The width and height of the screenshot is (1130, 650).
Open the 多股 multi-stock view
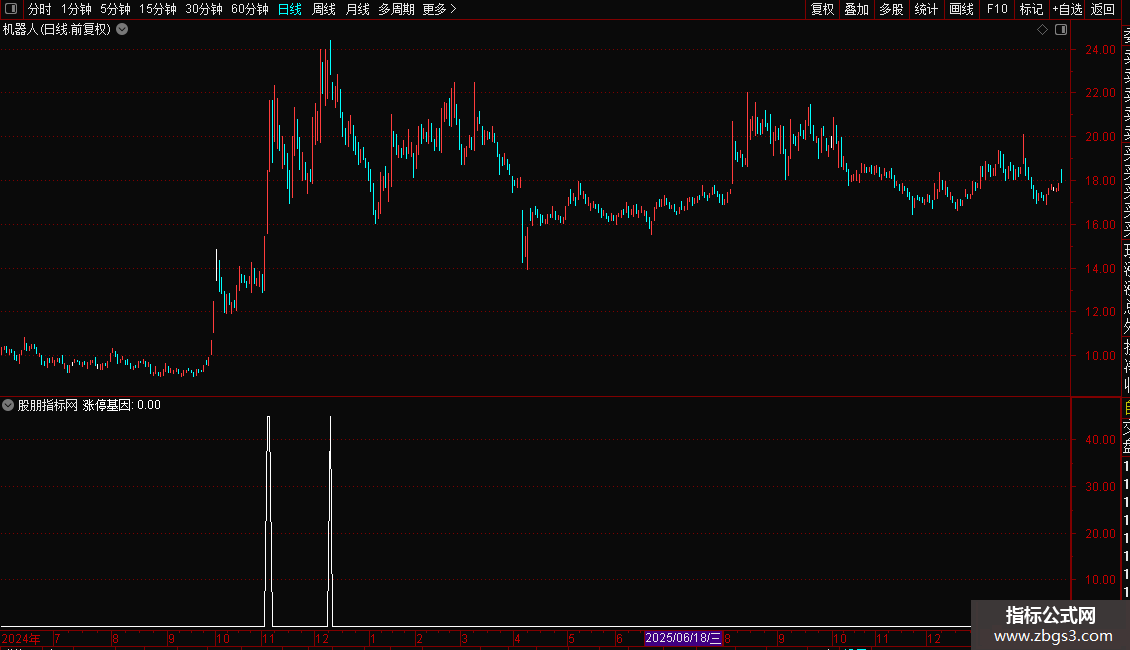coord(891,9)
